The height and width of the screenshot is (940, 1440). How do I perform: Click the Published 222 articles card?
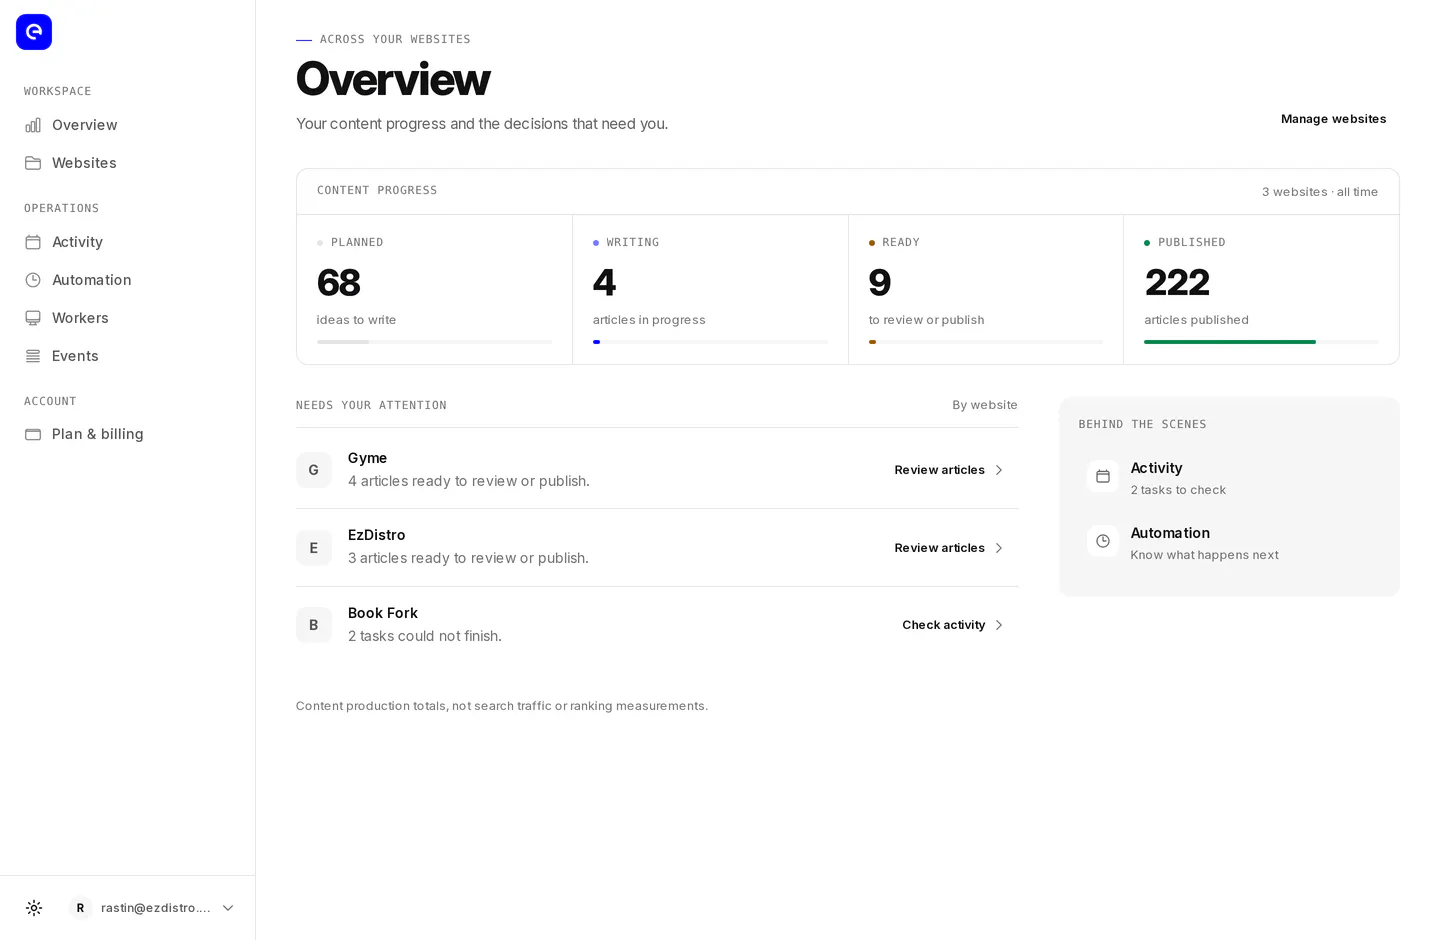pyautogui.click(x=1261, y=289)
